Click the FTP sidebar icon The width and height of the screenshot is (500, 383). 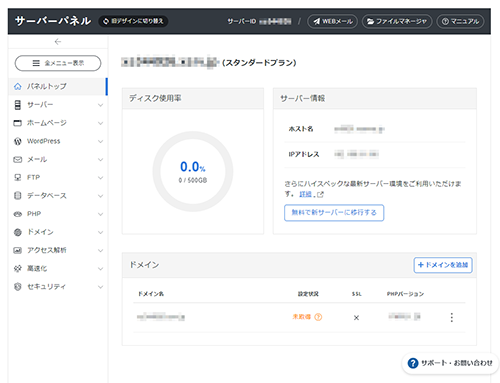pos(18,177)
